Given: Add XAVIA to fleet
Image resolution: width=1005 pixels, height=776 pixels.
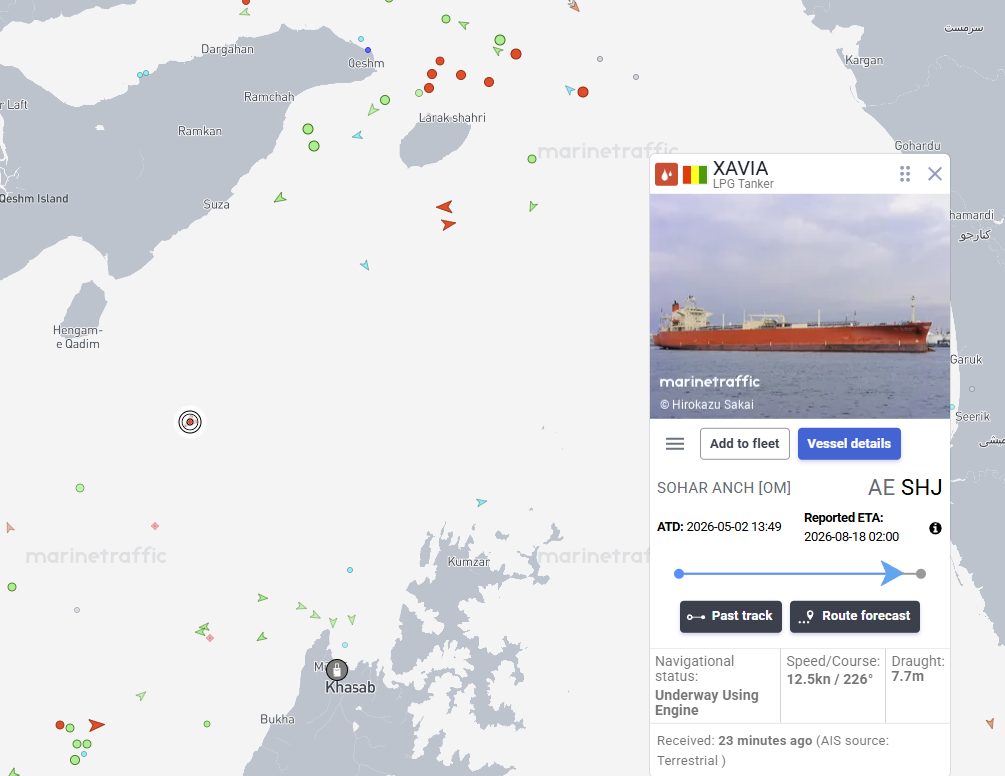Looking at the screenshot, I should pos(744,443).
